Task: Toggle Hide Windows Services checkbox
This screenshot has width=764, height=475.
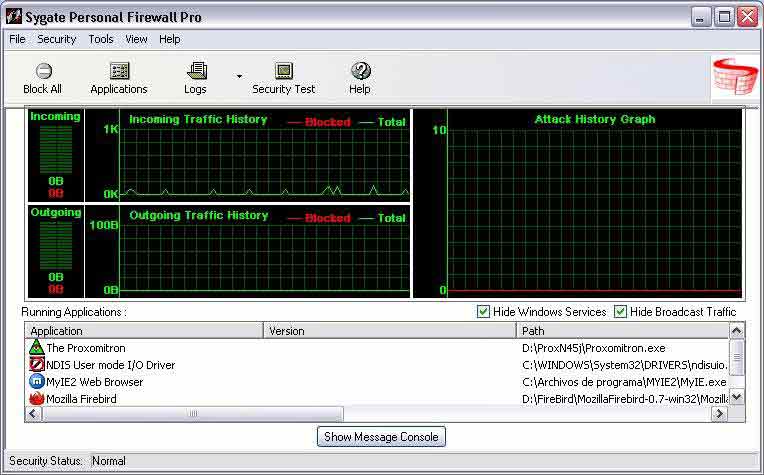Action: (483, 312)
